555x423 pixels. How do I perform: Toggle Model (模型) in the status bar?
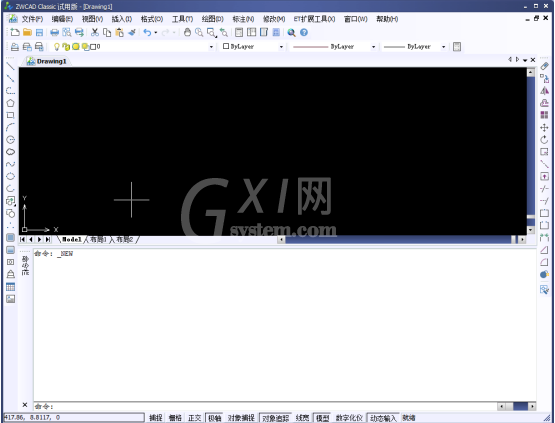[322, 418]
